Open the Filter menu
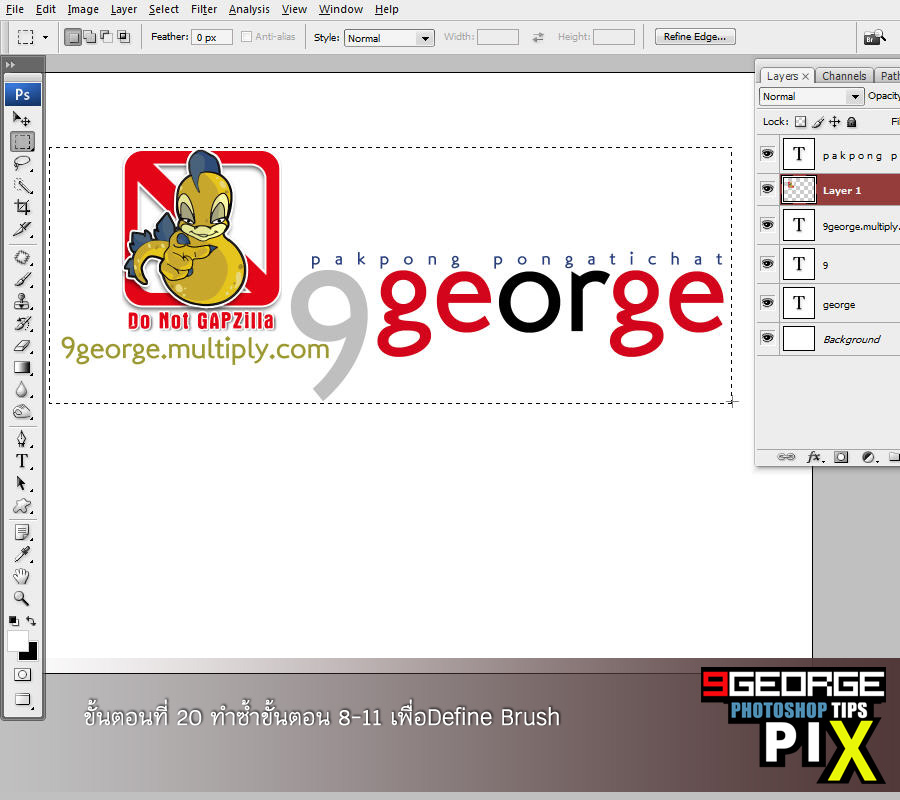 point(204,9)
